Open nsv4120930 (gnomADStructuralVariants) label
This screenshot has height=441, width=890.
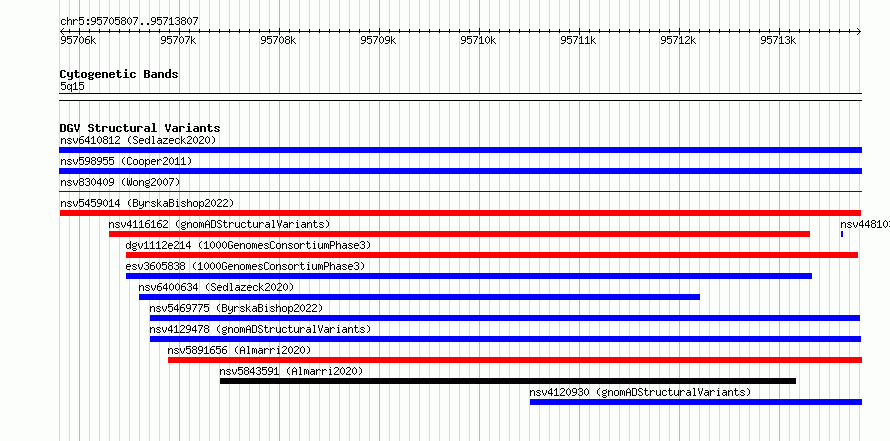[640, 392]
